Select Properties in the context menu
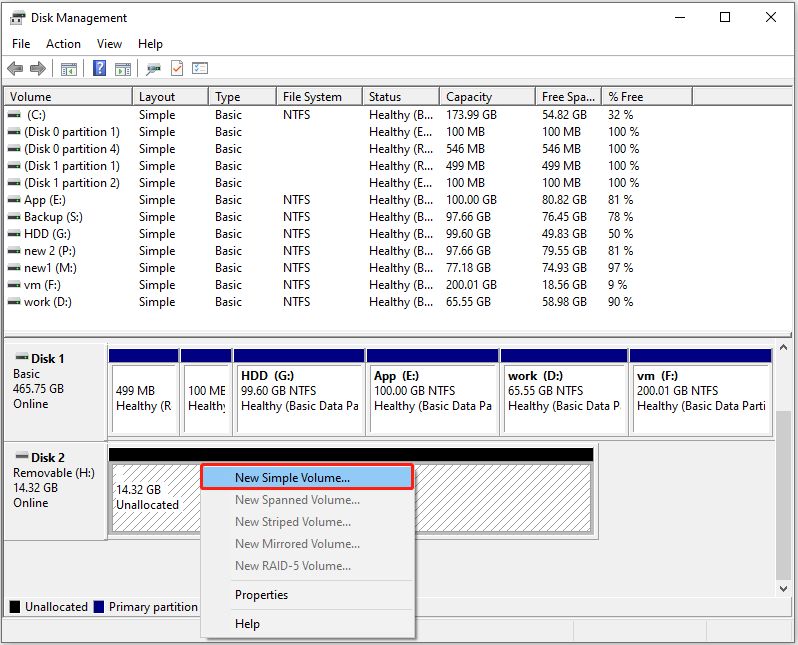The height and width of the screenshot is (645, 798). 307,595
